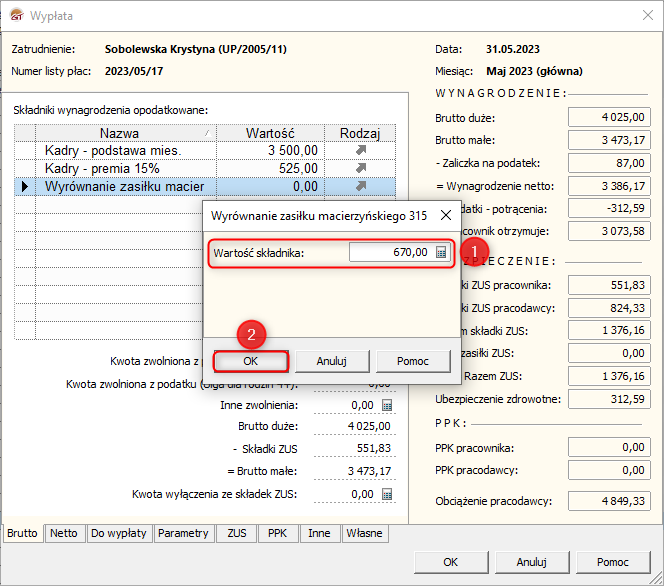Click the Wartość column header
The image size is (664, 586).
click(270, 133)
